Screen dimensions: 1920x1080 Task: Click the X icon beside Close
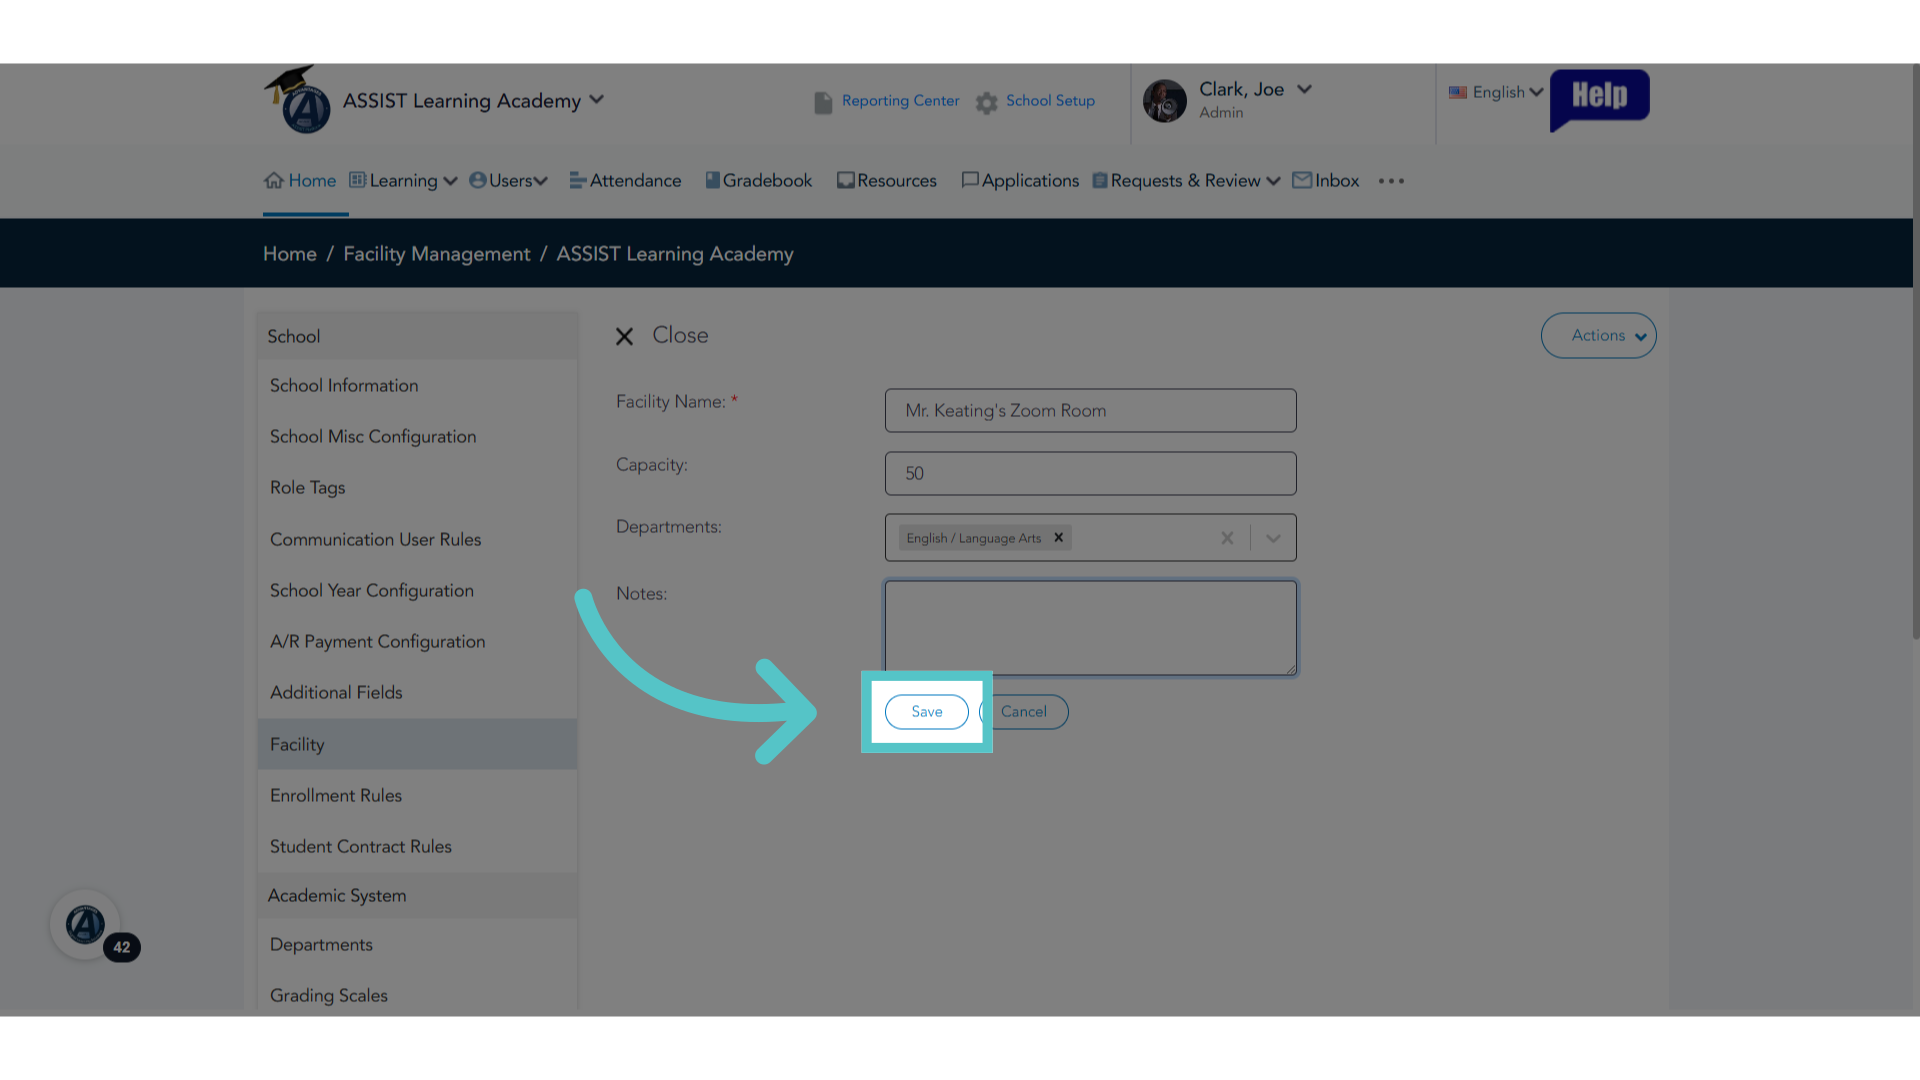click(x=624, y=336)
